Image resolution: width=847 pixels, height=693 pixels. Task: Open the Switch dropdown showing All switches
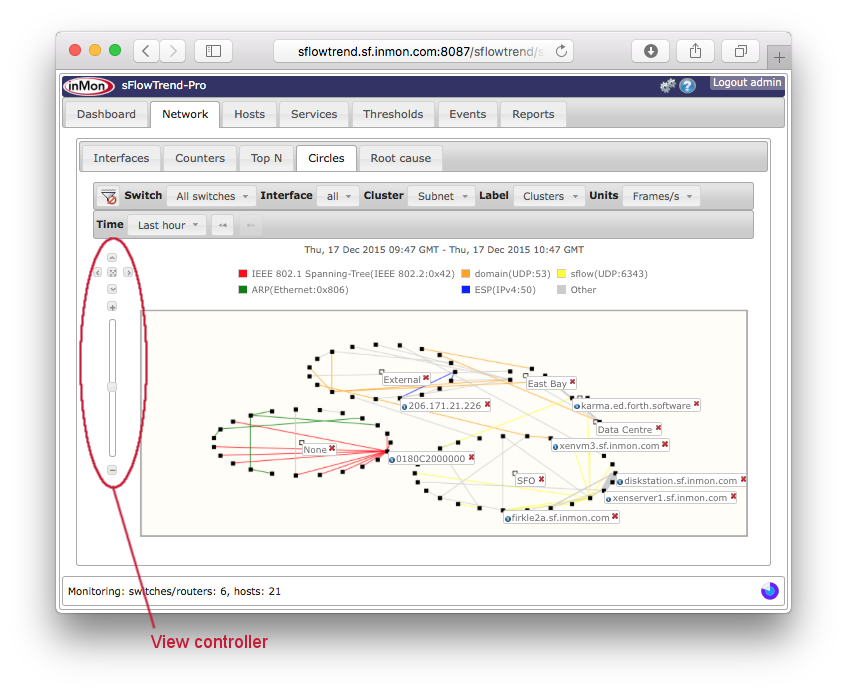tap(211, 196)
